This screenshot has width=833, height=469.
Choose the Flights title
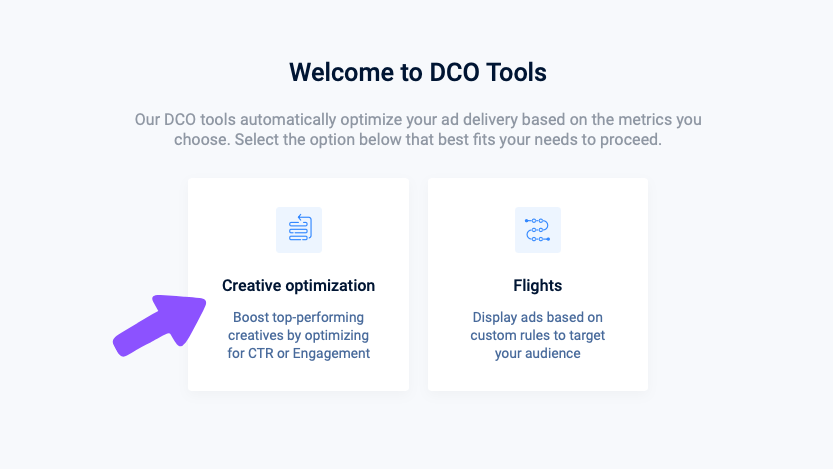[x=538, y=286]
